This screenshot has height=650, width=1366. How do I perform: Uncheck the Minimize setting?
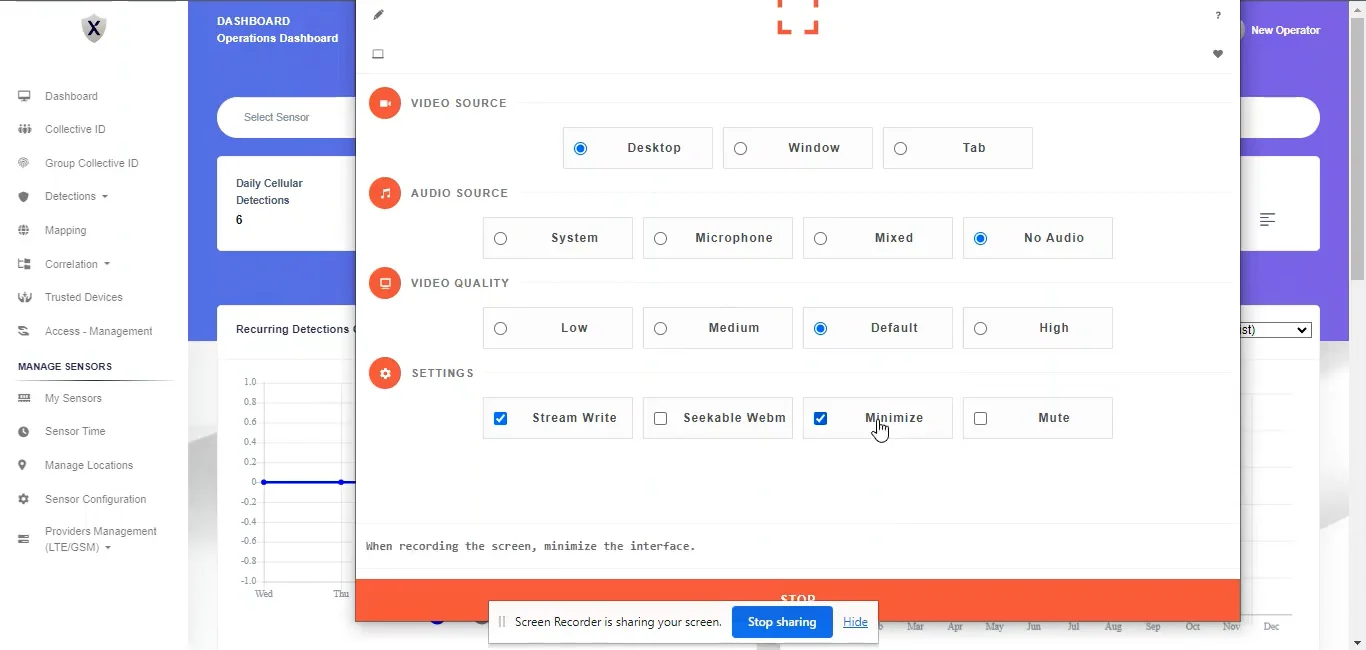821,418
